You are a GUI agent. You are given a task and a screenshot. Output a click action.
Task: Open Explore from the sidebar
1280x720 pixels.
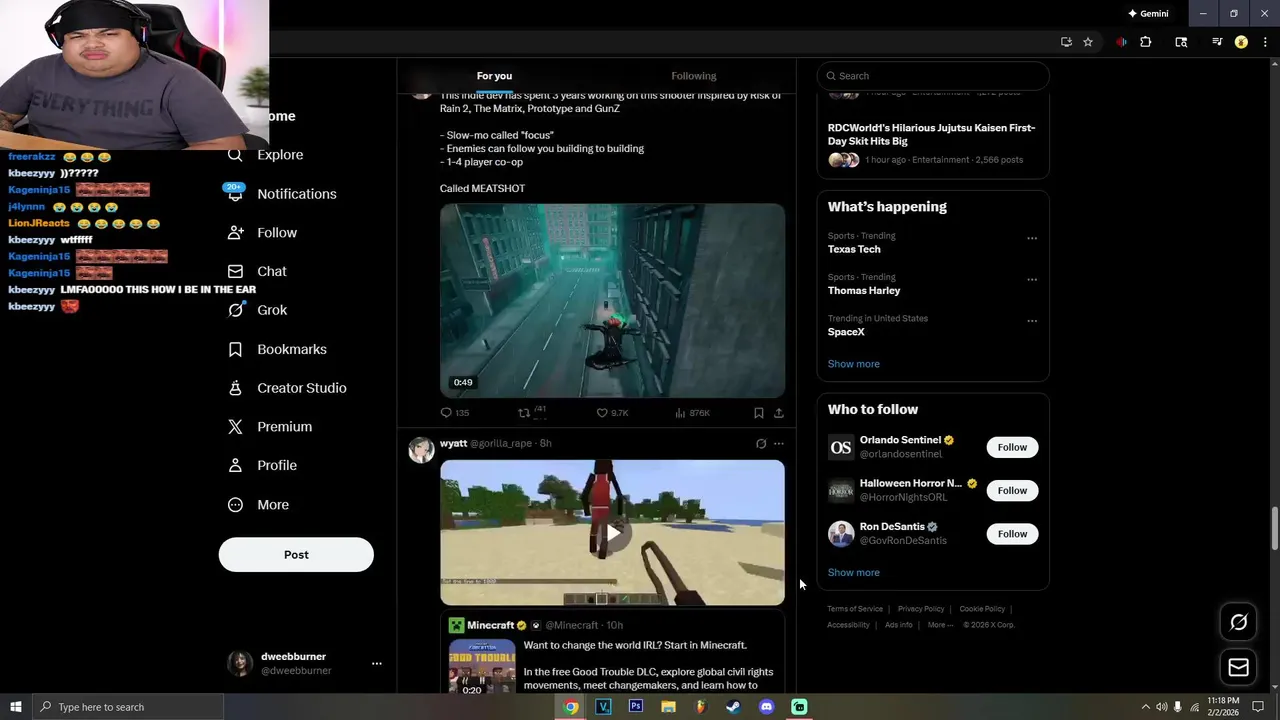[x=265, y=155]
